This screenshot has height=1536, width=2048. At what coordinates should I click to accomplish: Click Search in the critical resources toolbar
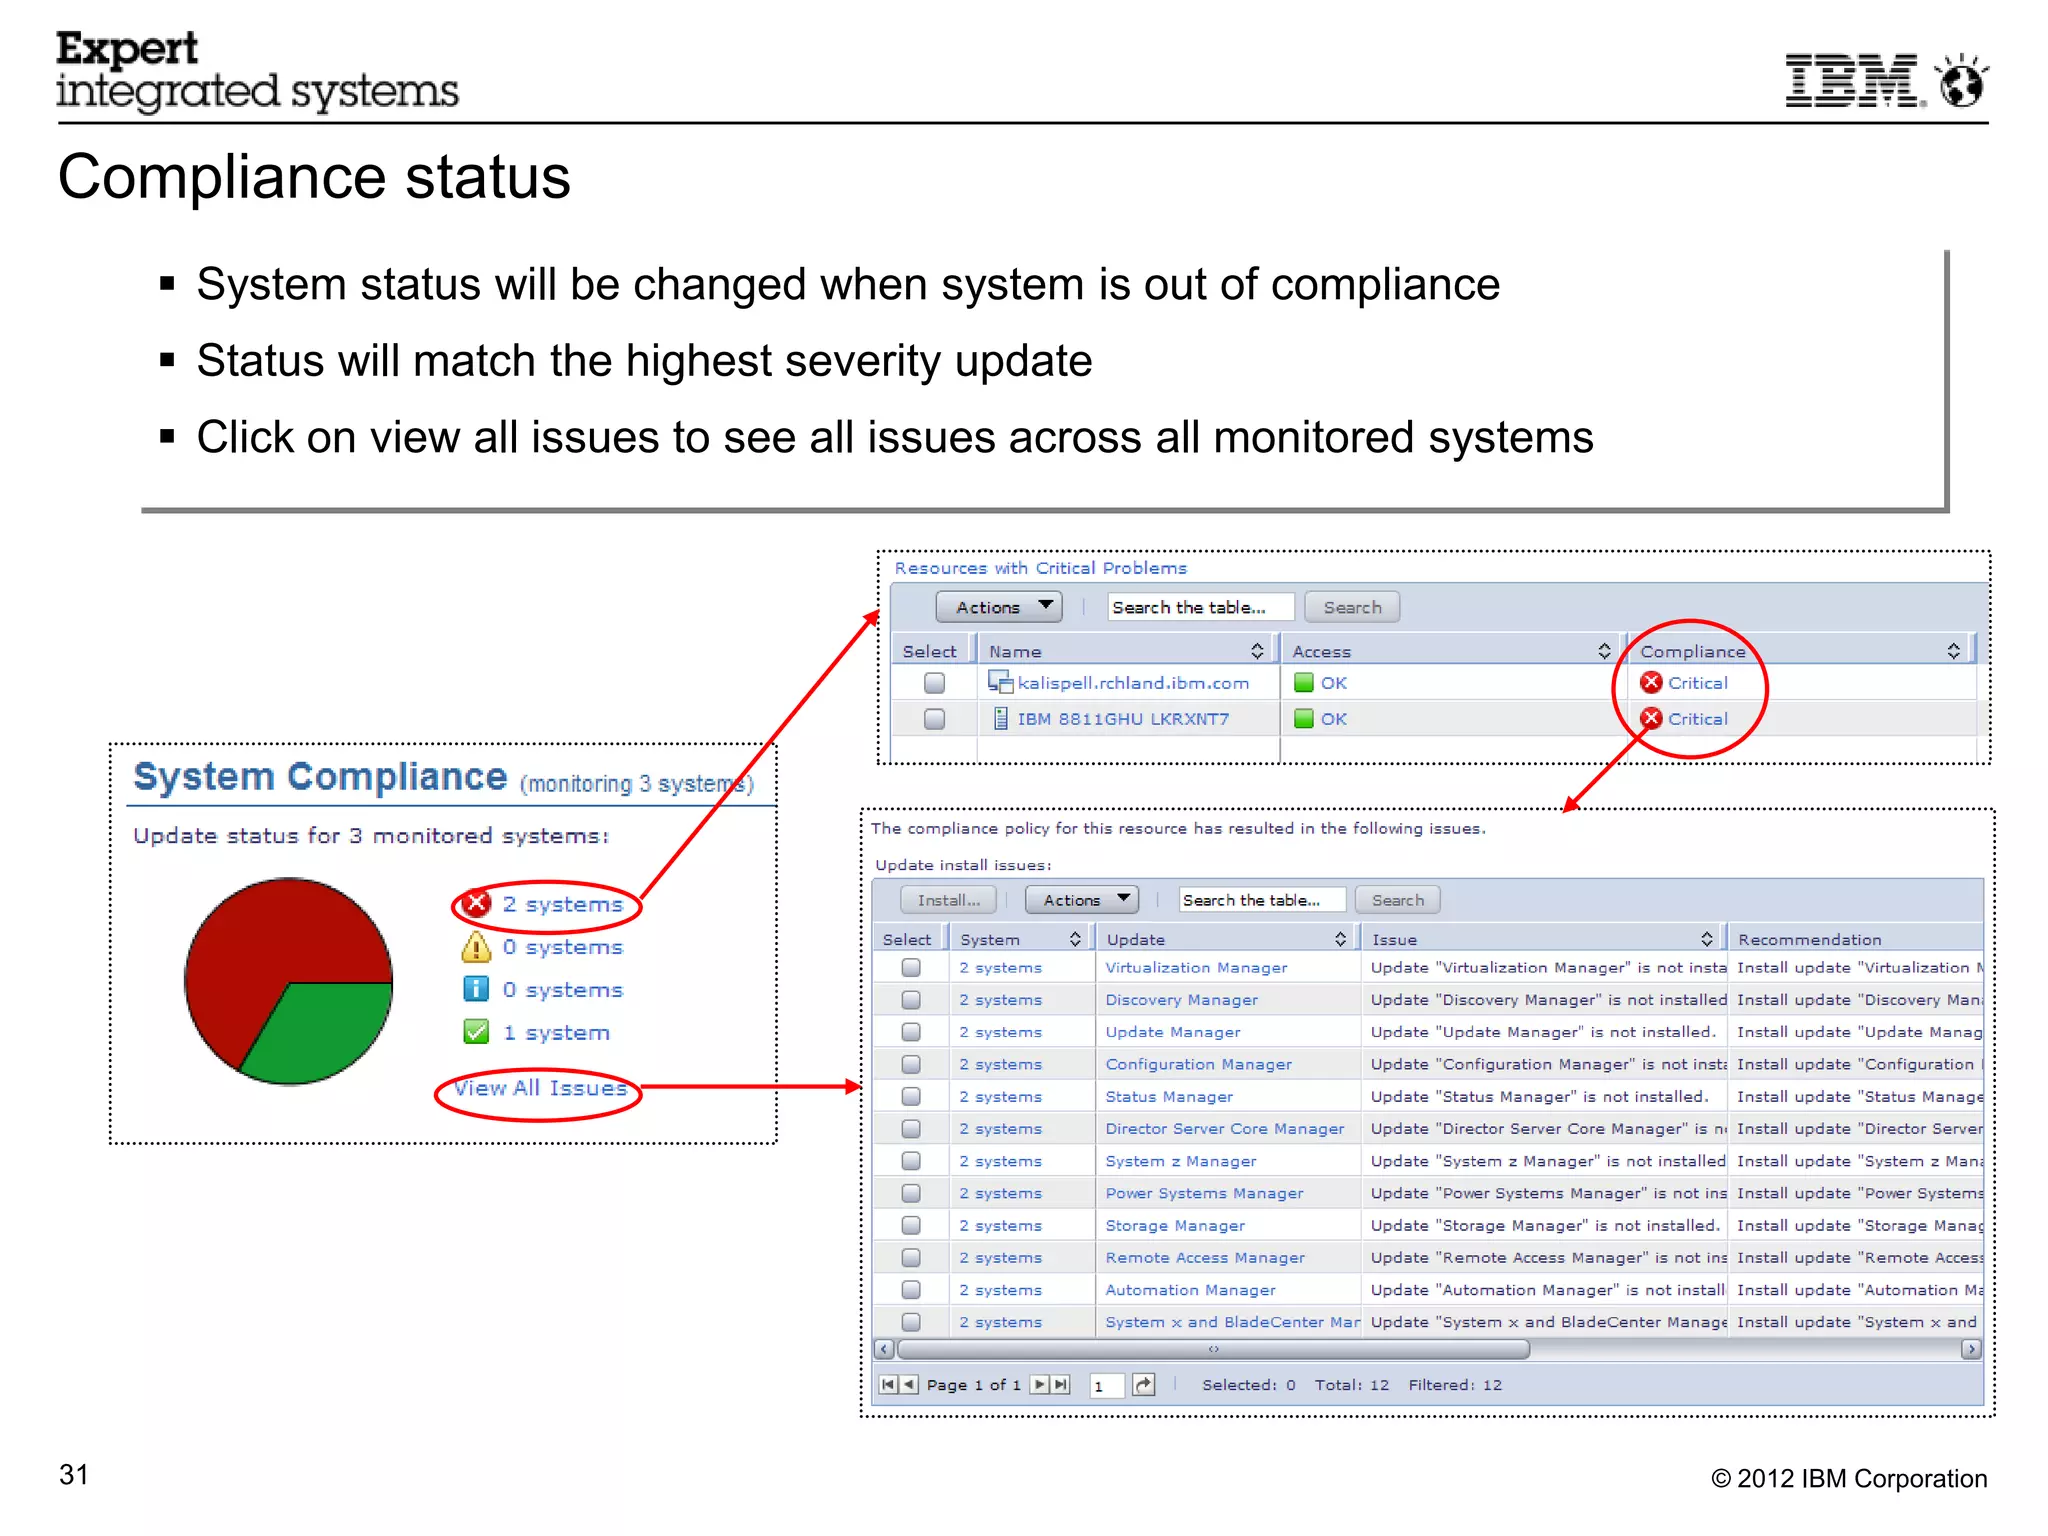(1352, 607)
